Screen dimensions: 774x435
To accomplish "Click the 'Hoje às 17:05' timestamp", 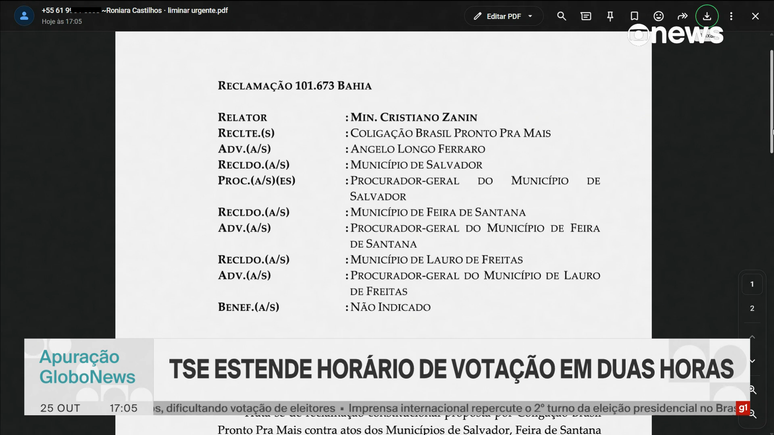I will [x=62, y=22].
